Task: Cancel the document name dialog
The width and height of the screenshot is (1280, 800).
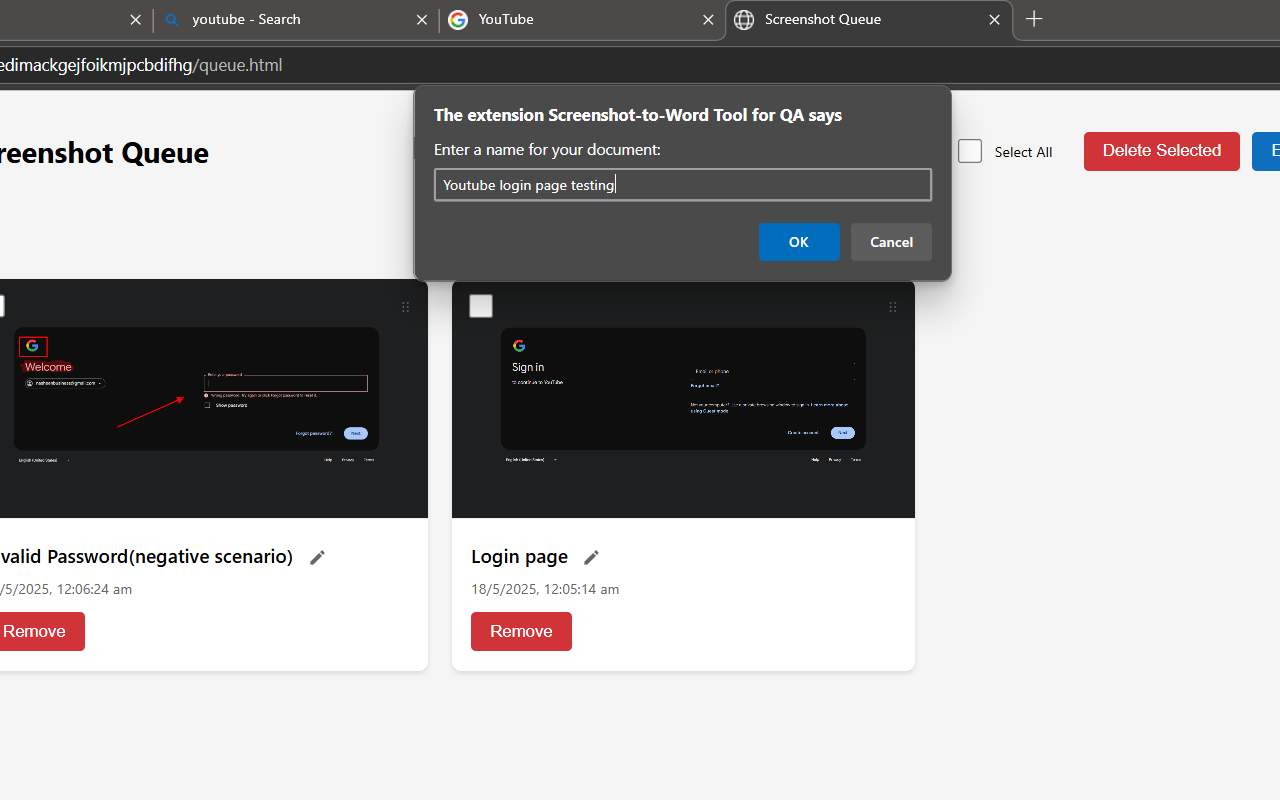Action: click(891, 242)
